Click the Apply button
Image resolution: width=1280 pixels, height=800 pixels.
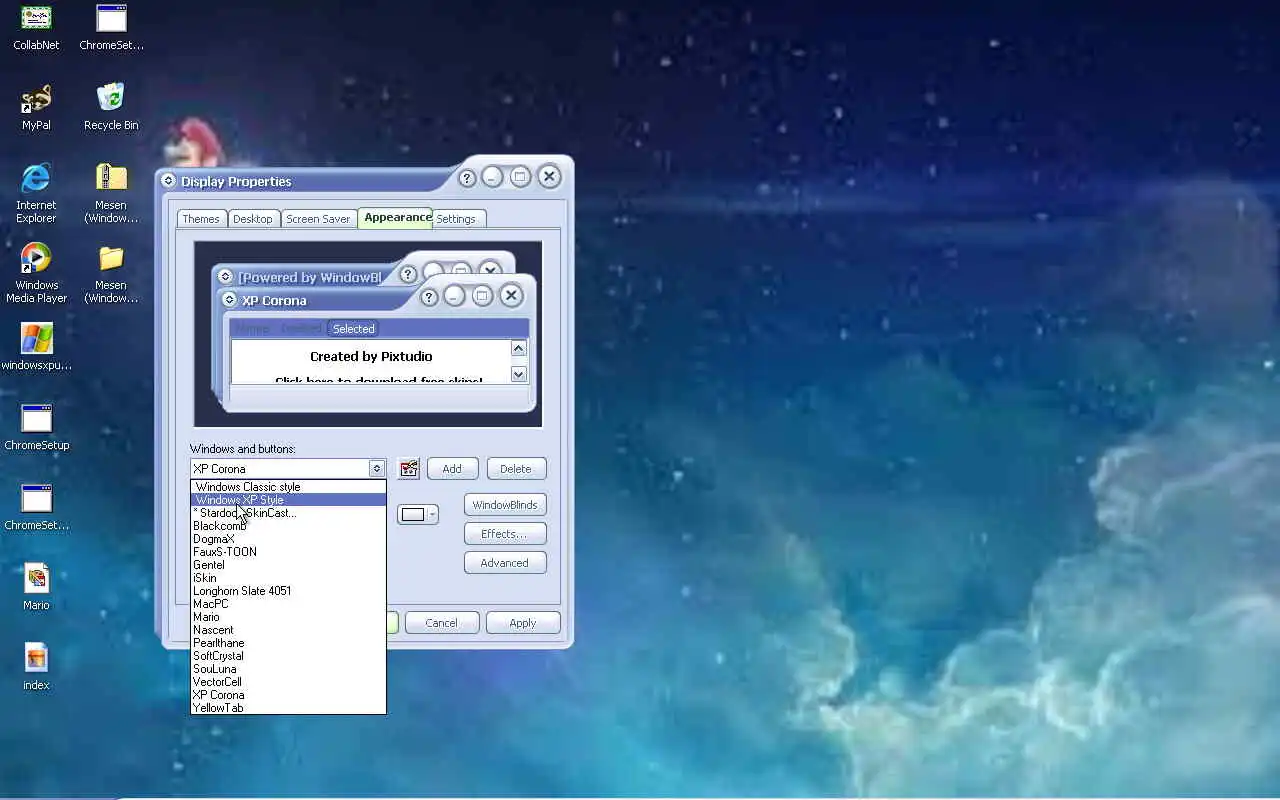point(523,623)
